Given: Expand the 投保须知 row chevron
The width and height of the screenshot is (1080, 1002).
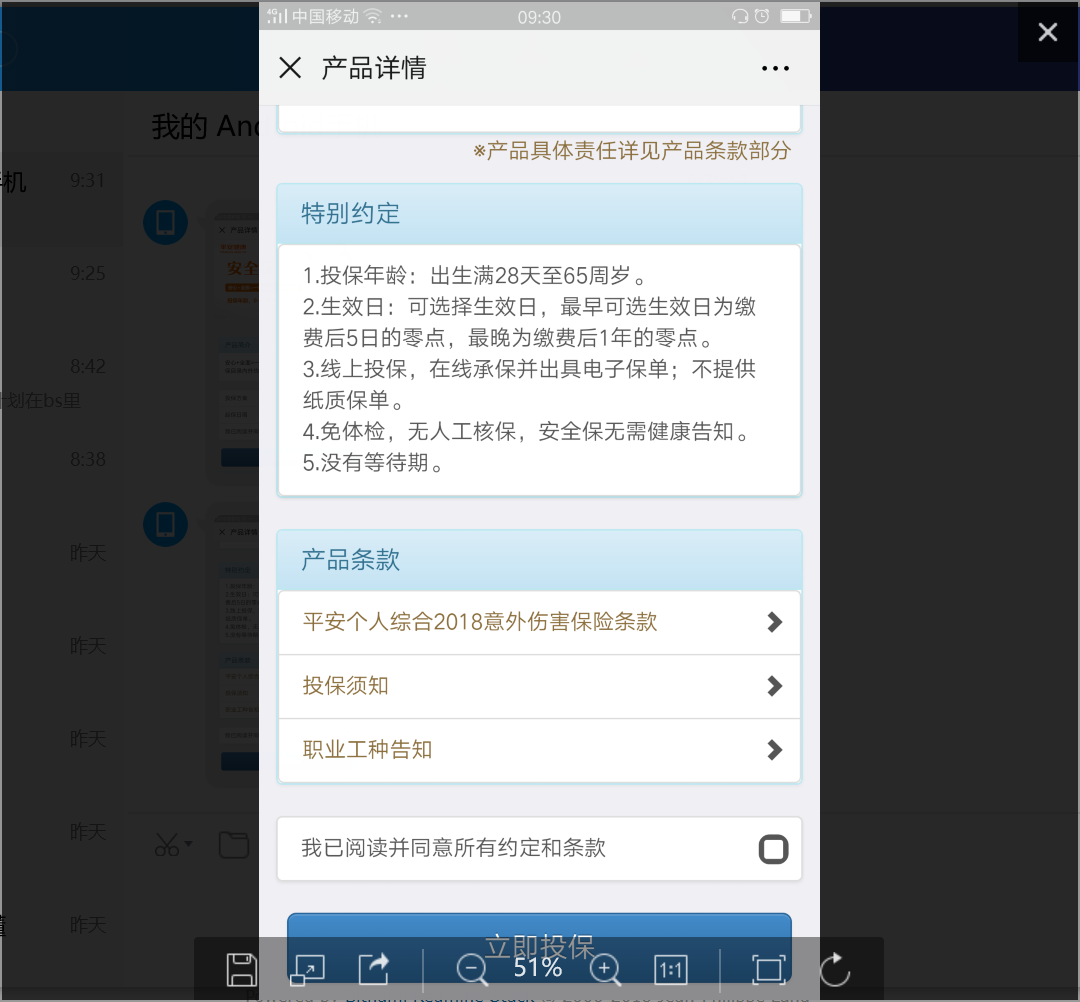Looking at the screenshot, I should click(x=775, y=686).
